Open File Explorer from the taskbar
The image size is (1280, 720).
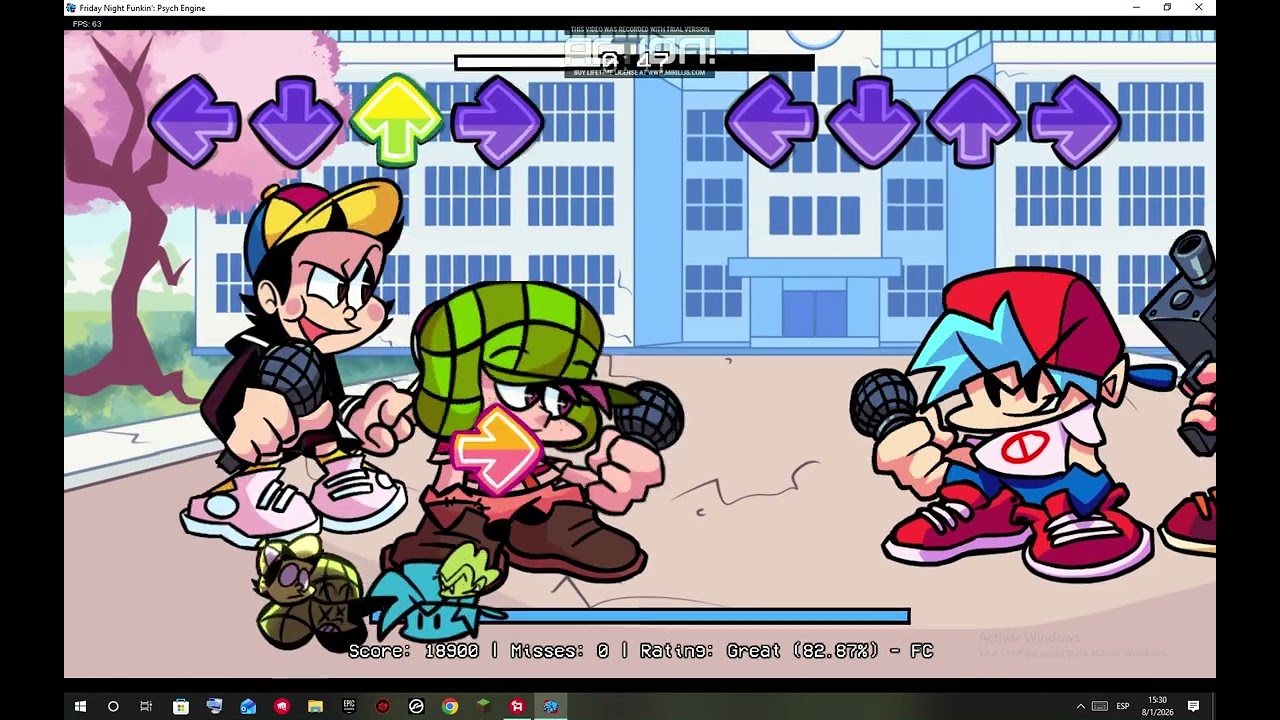315,706
